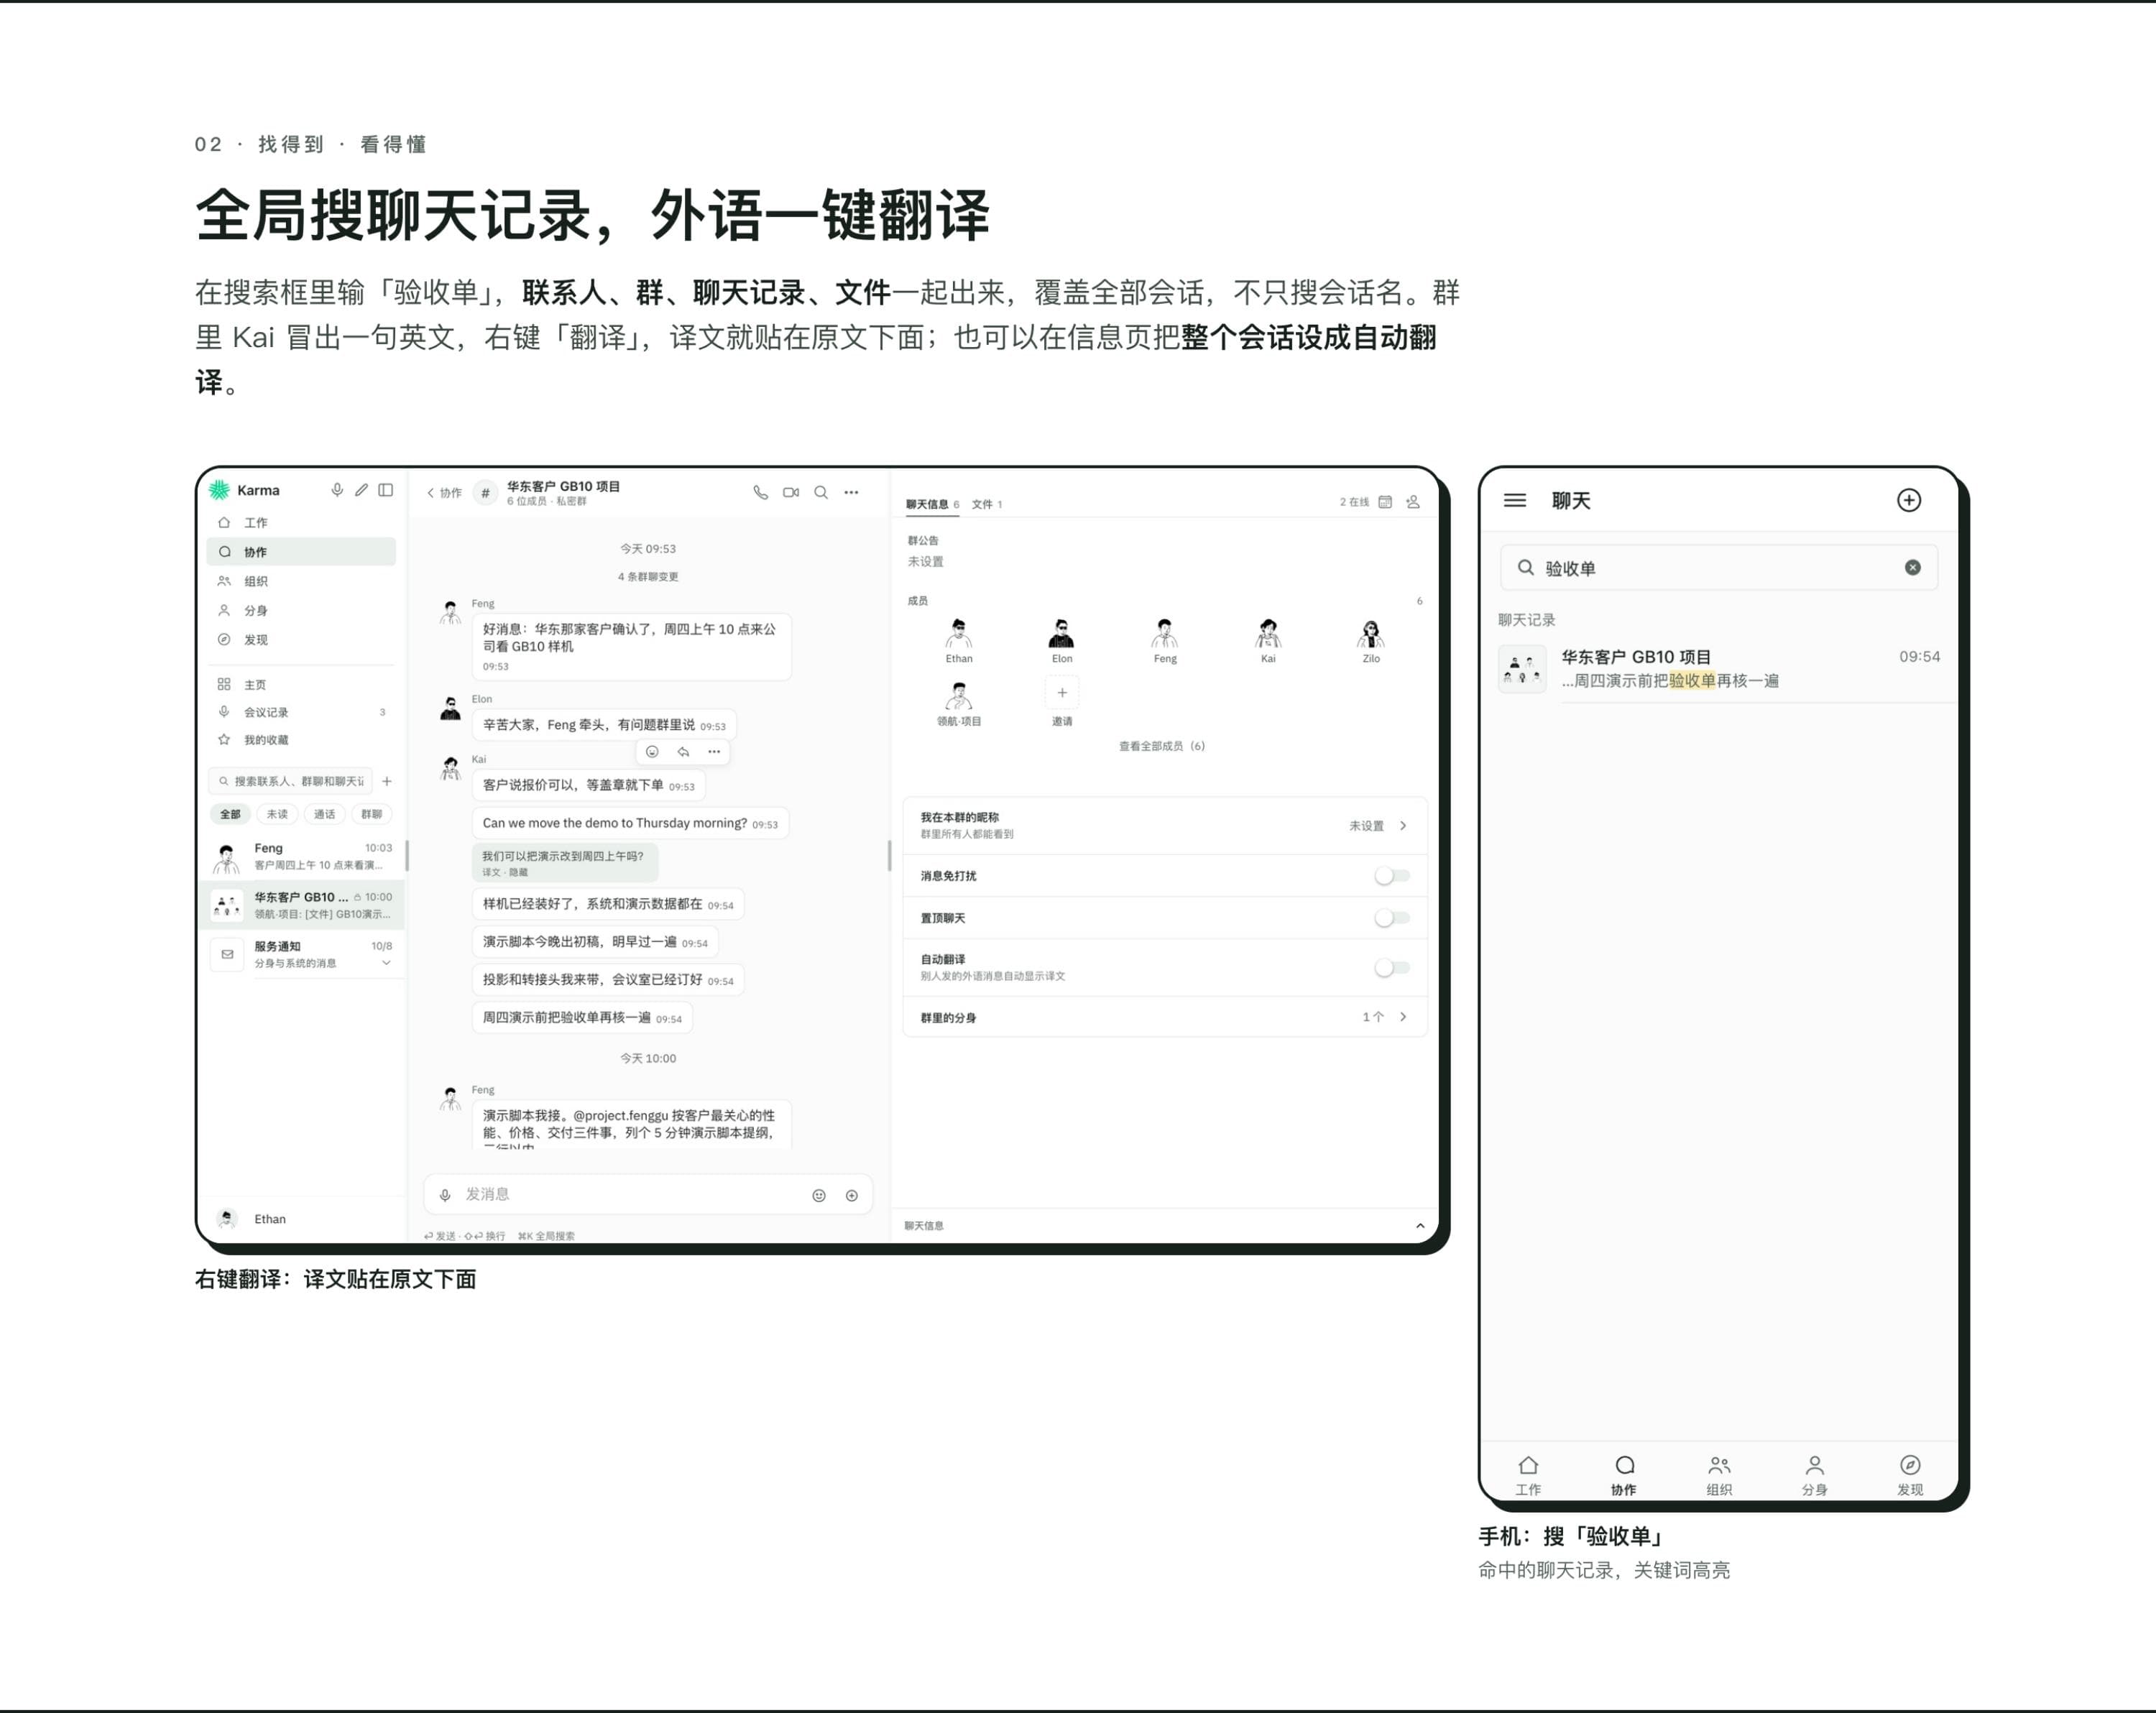This screenshot has height=1713, width=2156.
Task: Click add member icon in info panel header
Action: point(1413,502)
